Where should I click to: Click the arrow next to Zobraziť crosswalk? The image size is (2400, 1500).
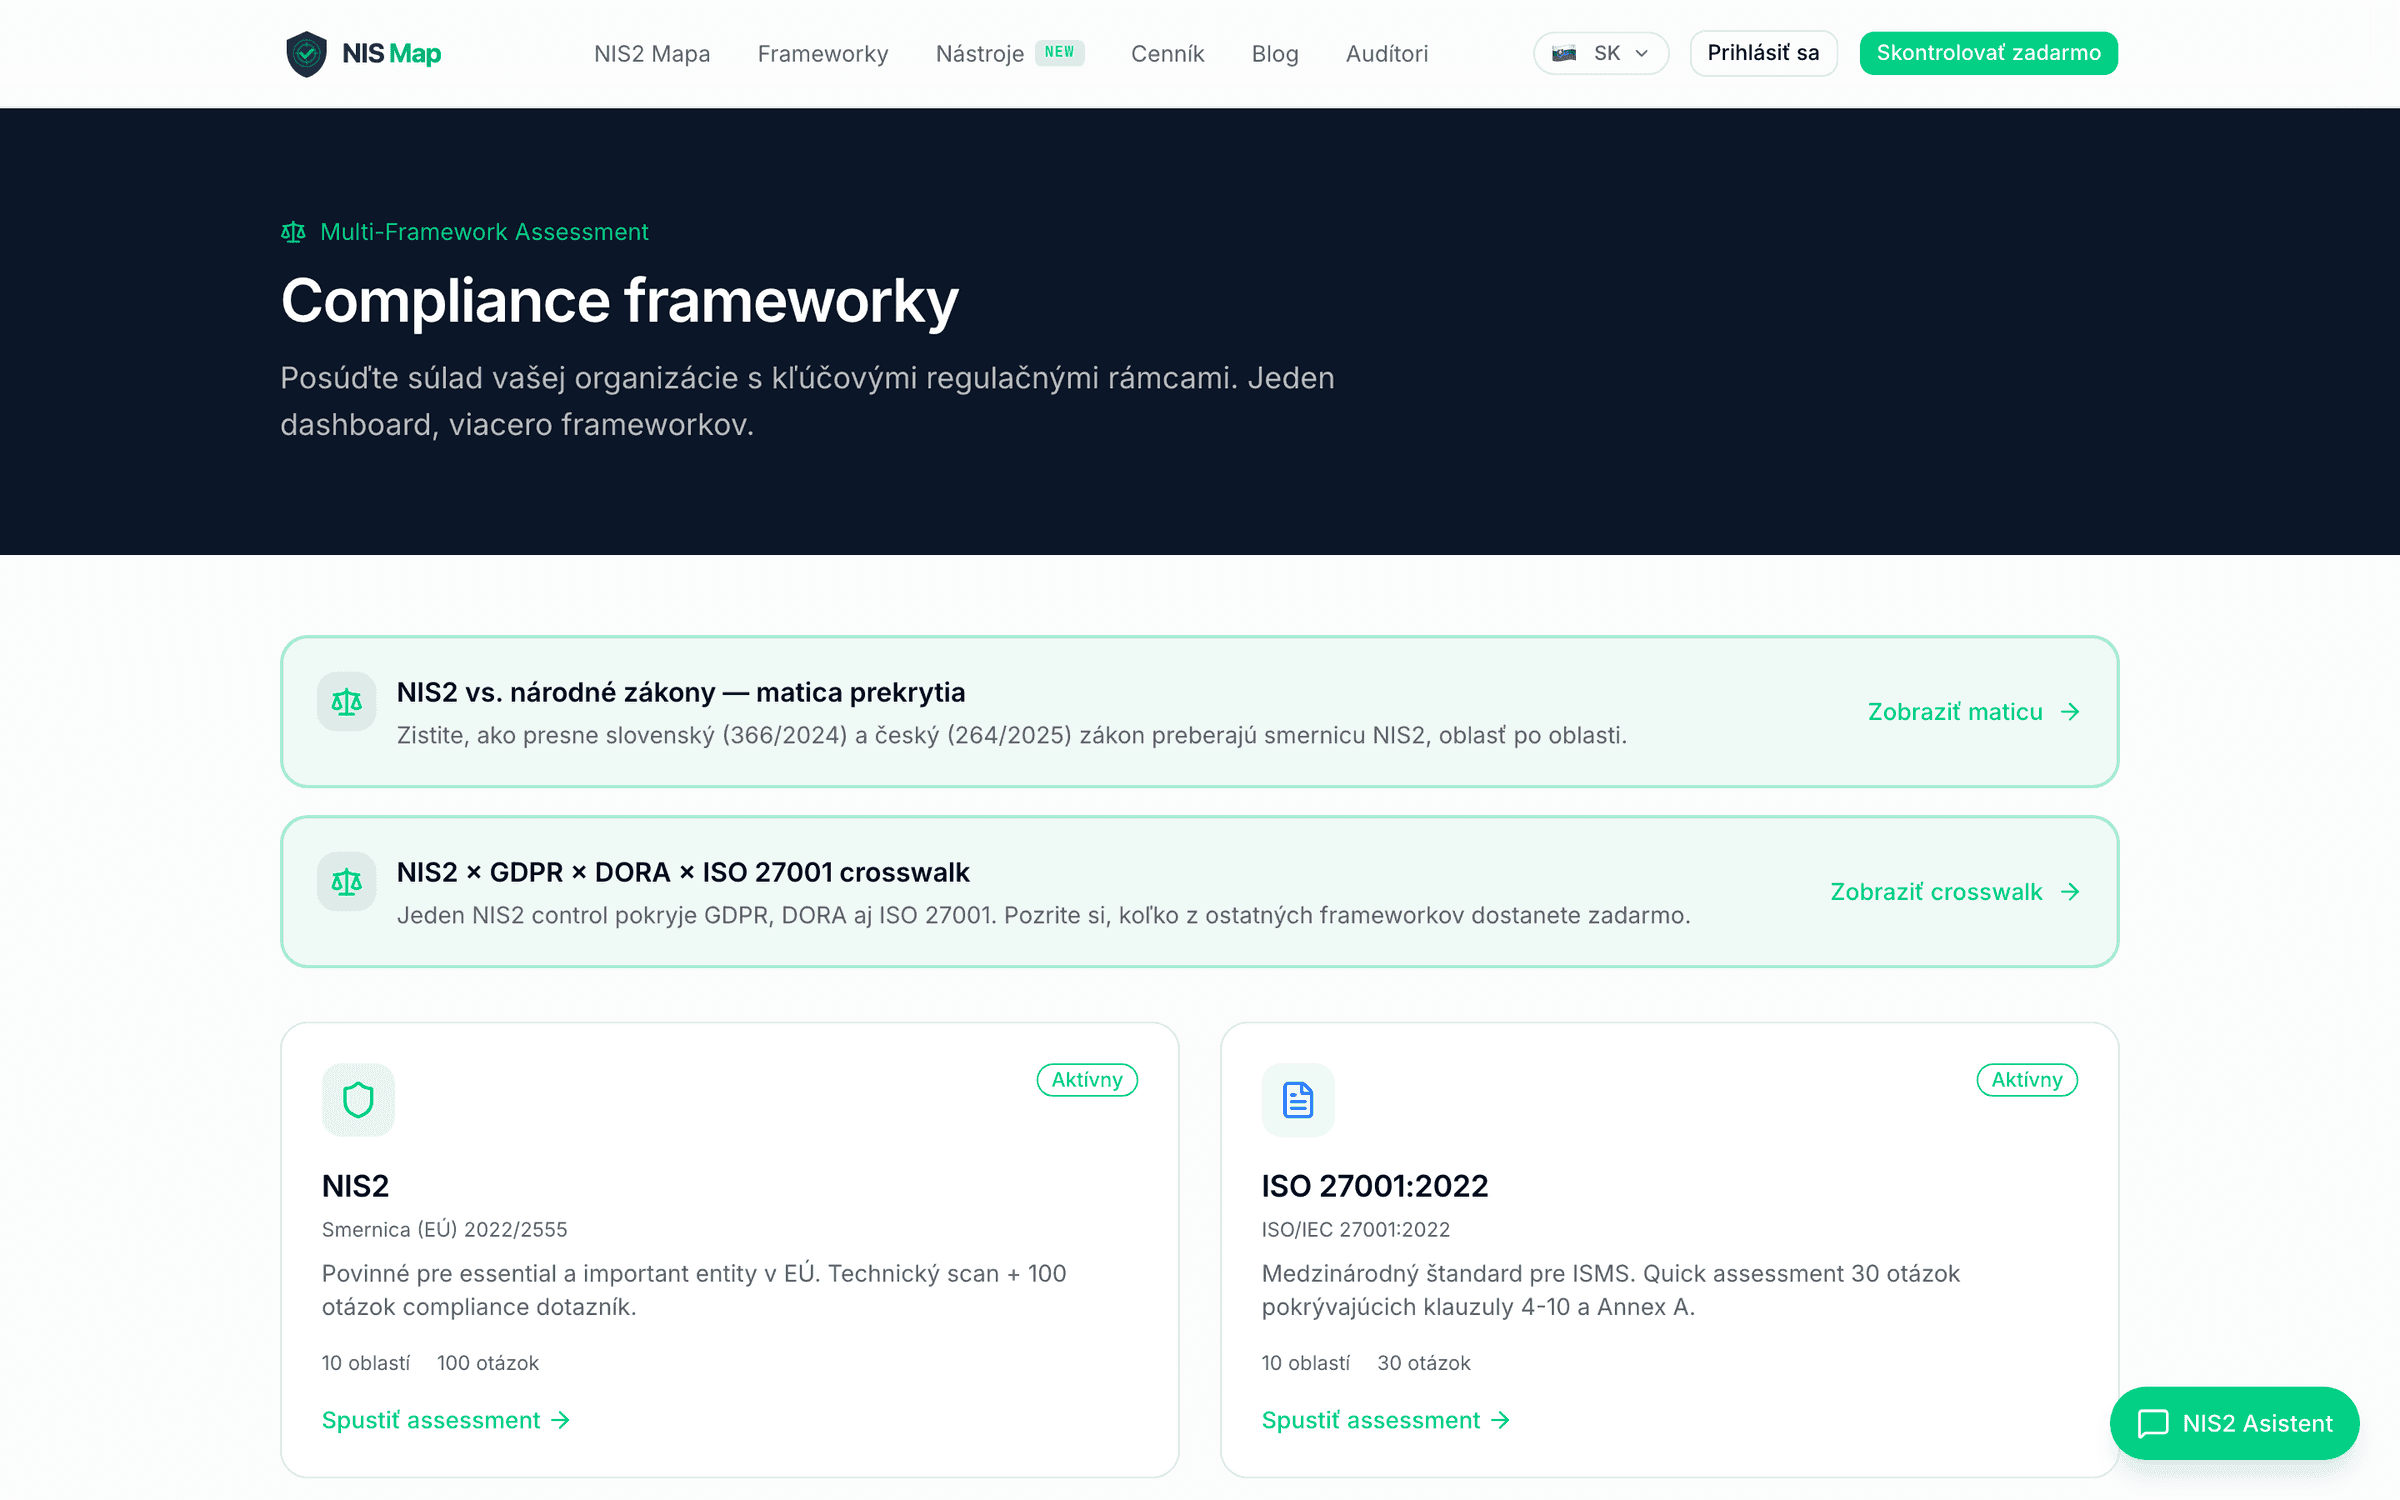point(2070,892)
